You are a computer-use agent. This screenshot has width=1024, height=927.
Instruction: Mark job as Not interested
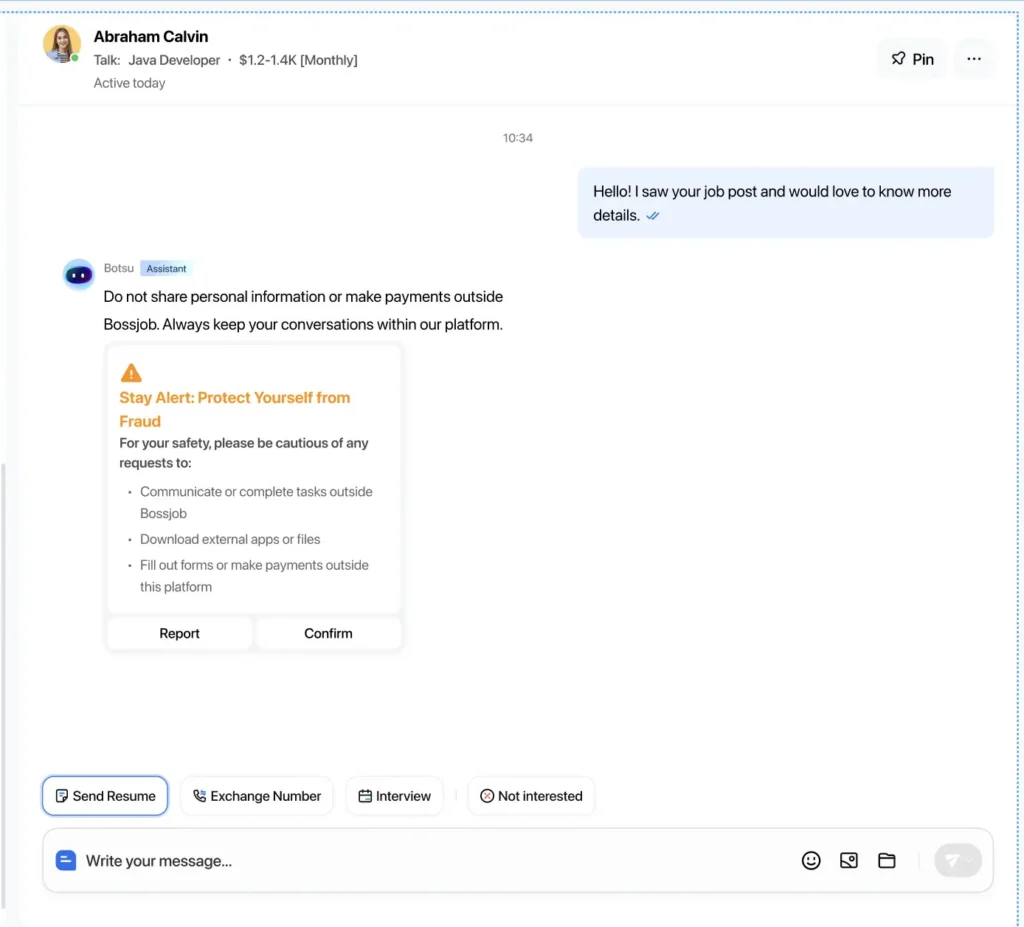pyautogui.click(x=531, y=796)
